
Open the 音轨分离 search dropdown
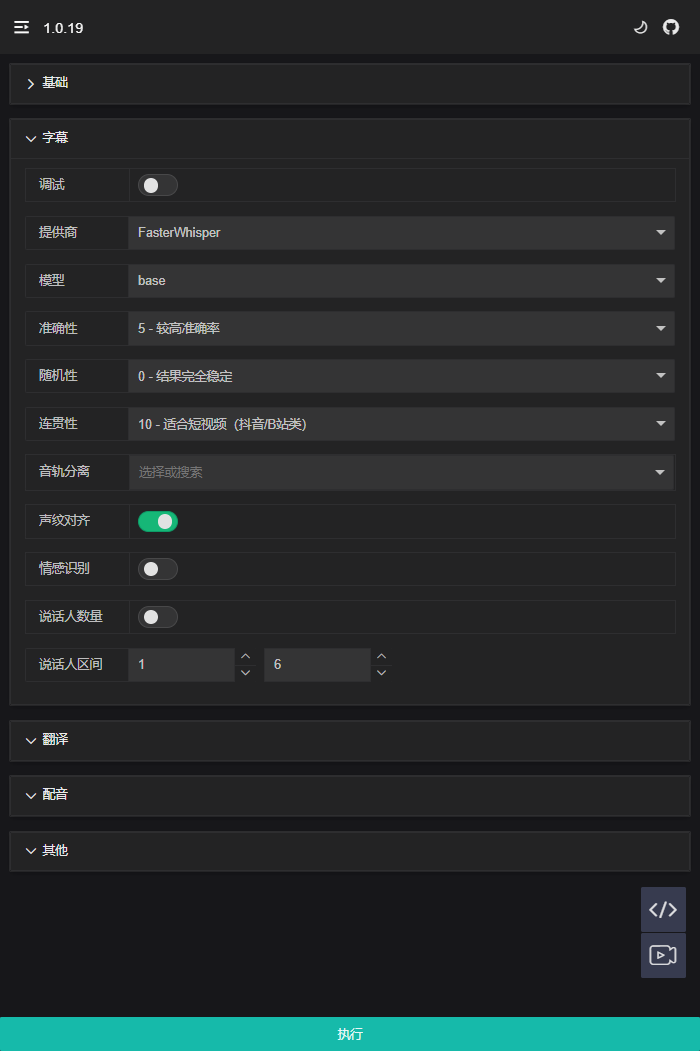401,472
